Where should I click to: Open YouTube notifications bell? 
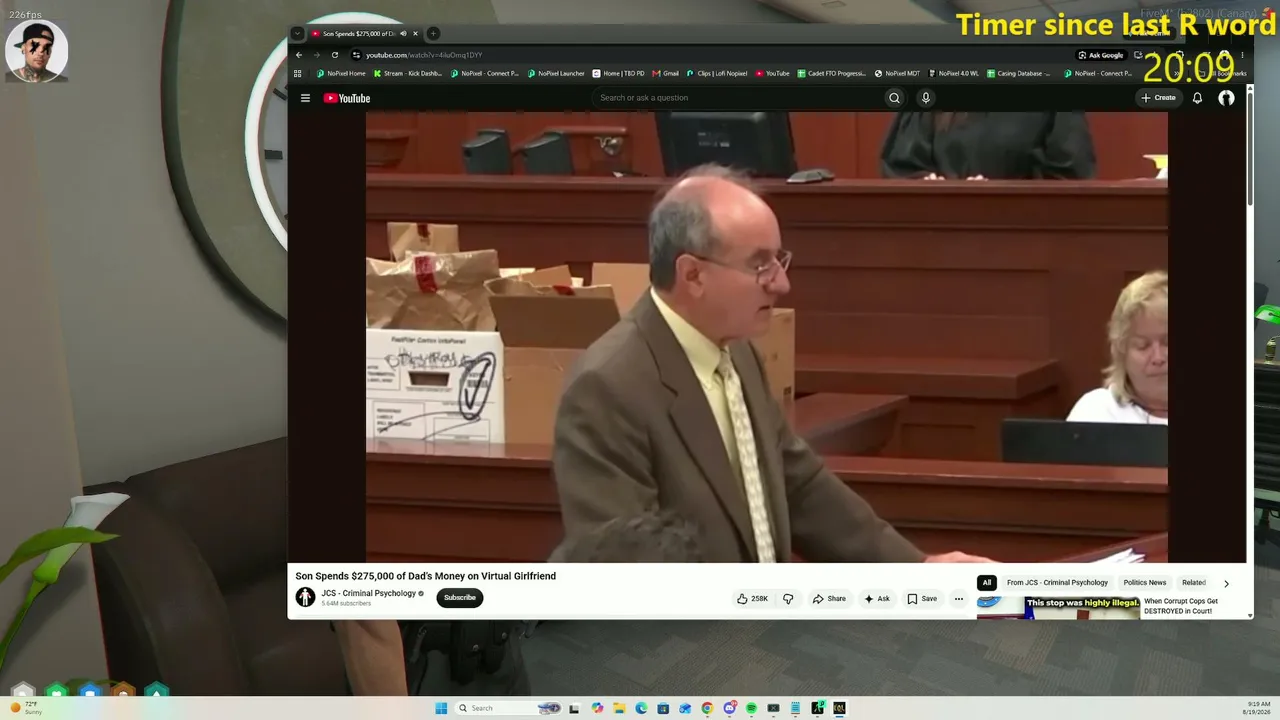click(1197, 98)
